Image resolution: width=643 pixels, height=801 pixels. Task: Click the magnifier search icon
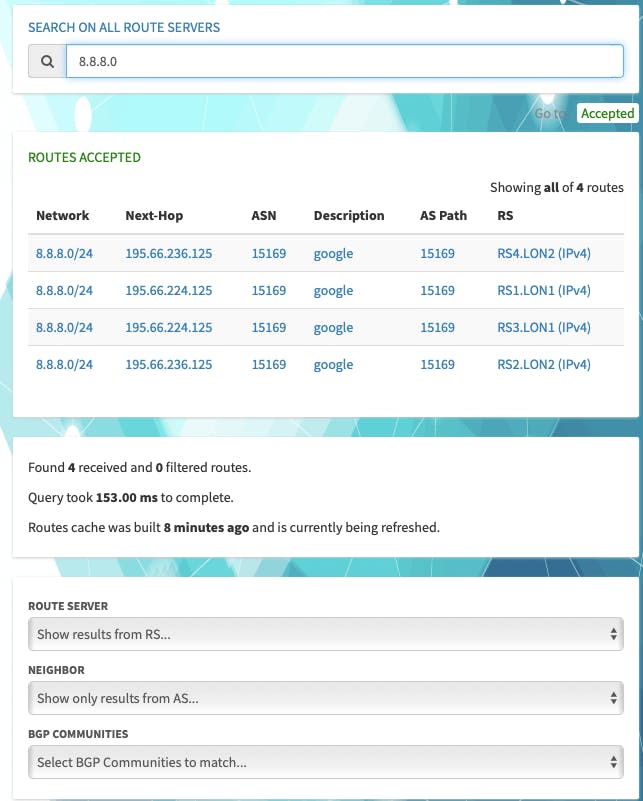(47, 61)
